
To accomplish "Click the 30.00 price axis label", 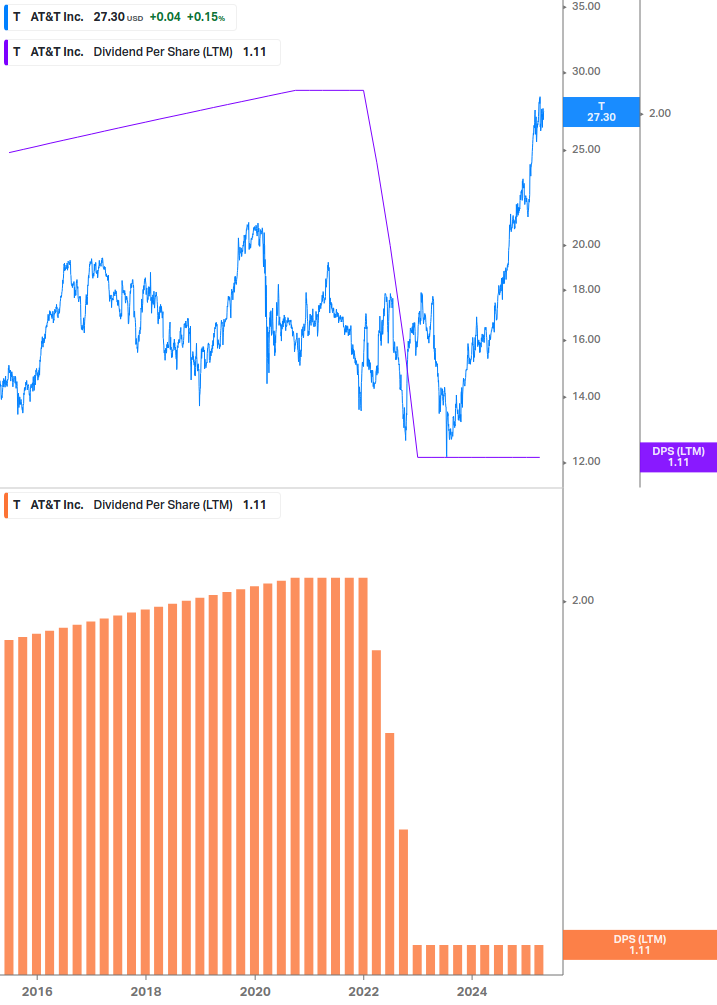I will [x=586, y=71].
